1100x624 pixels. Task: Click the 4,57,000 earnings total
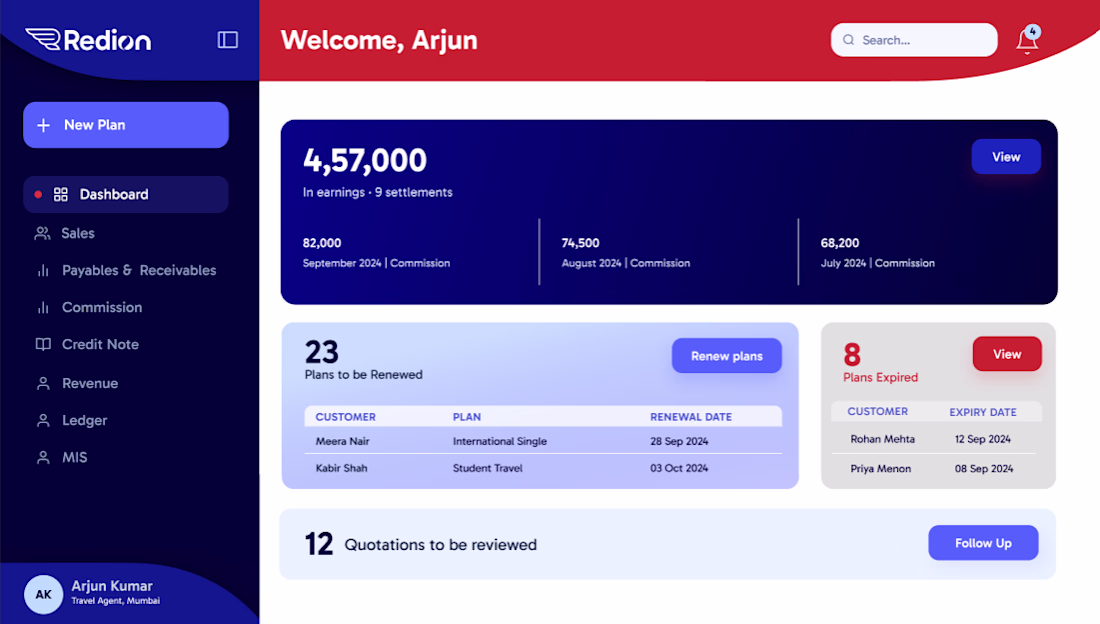coord(365,161)
